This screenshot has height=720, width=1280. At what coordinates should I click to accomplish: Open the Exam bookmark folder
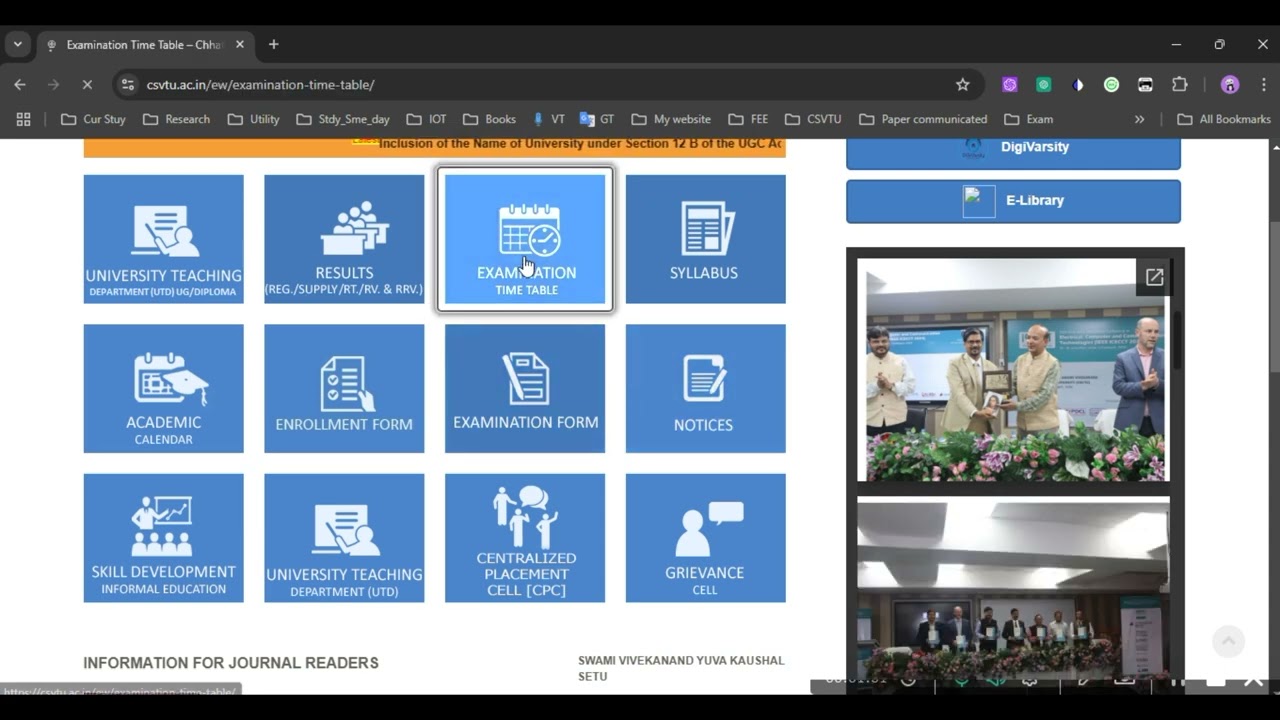pyautogui.click(x=1028, y=119)
